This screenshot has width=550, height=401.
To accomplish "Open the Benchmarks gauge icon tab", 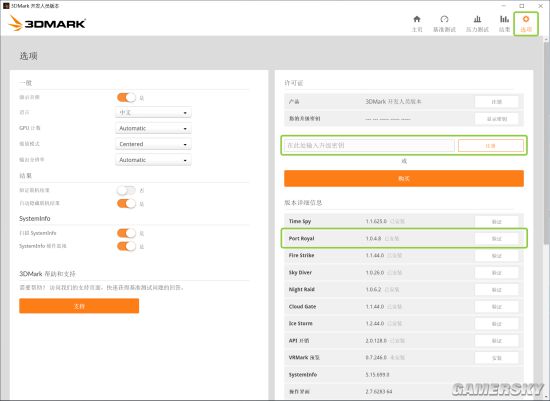I will pos(444,24).
